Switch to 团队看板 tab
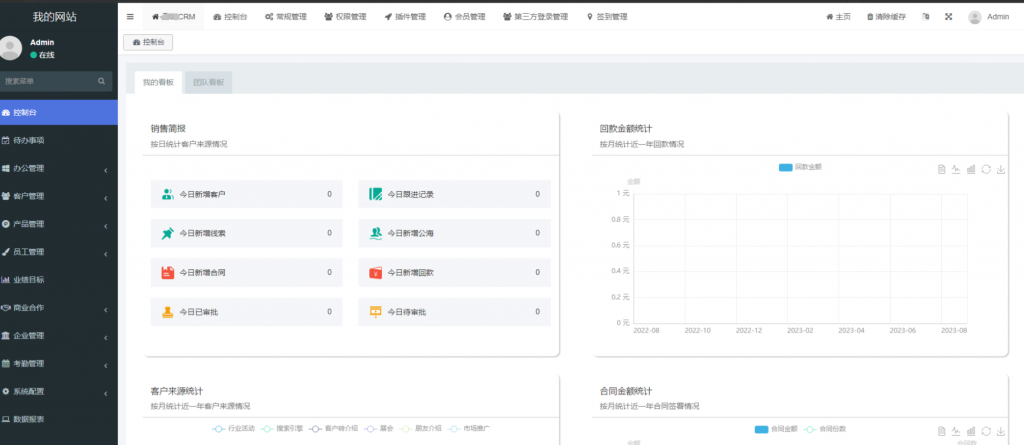The image size is (1024, 445). [x=208, y=82]
